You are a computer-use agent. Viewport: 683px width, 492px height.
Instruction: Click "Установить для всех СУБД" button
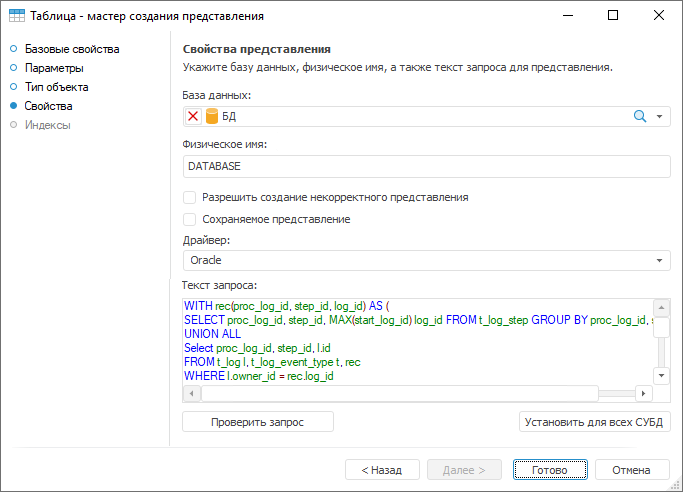click(595, 422)
